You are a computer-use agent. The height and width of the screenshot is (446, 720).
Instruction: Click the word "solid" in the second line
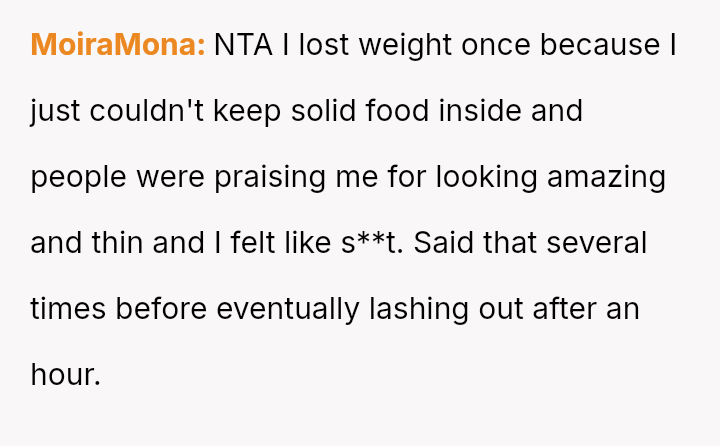click(x=323, y=111)
